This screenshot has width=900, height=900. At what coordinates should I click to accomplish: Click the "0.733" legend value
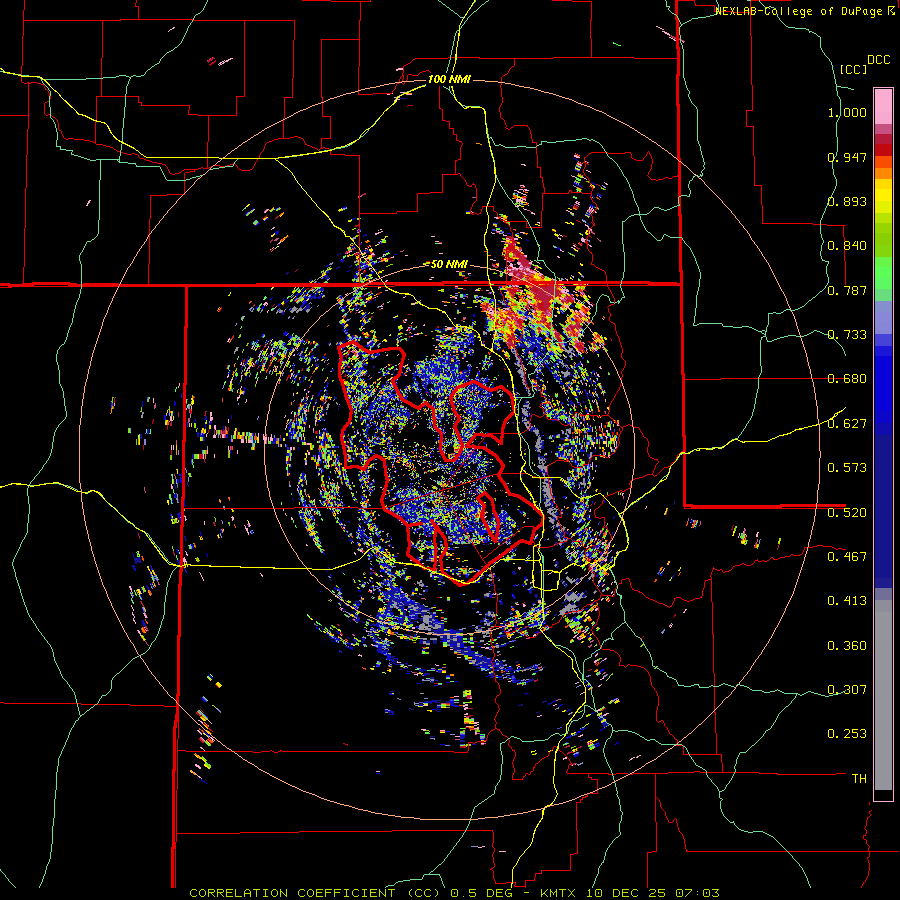point(847,335)
